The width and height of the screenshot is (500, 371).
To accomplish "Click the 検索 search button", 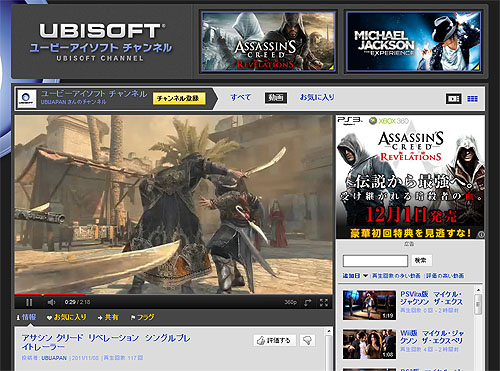I will pos(421,260).
